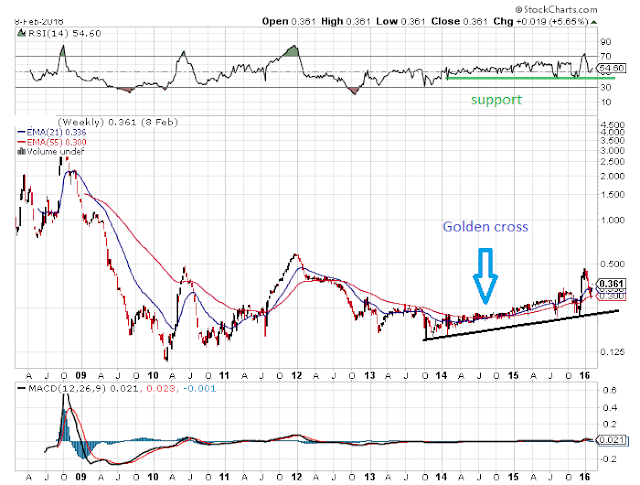Click the 2.000 price axis label

613,176
